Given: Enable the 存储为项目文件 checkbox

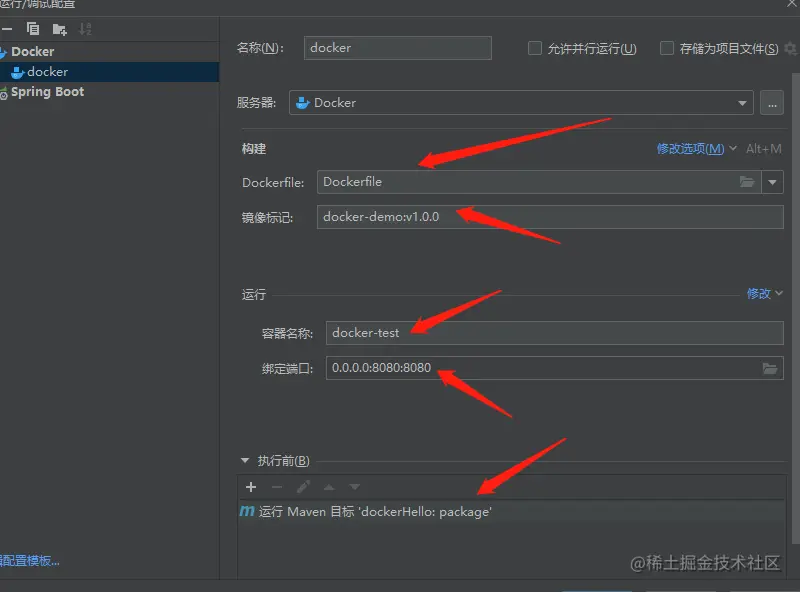Looking at the screenshot, I should pyautogui.click(x=667, y=48).
